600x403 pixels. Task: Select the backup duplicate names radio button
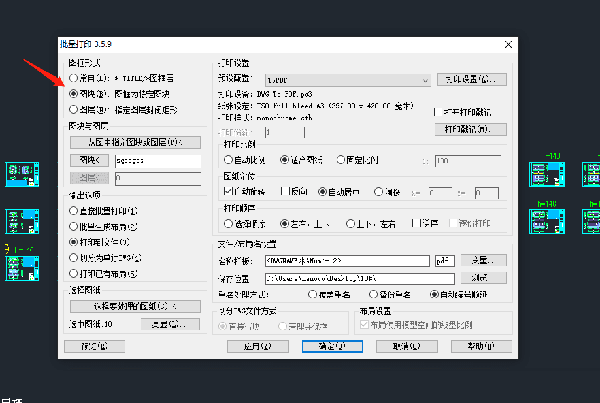pyautogui.click(x=373, y=294)
